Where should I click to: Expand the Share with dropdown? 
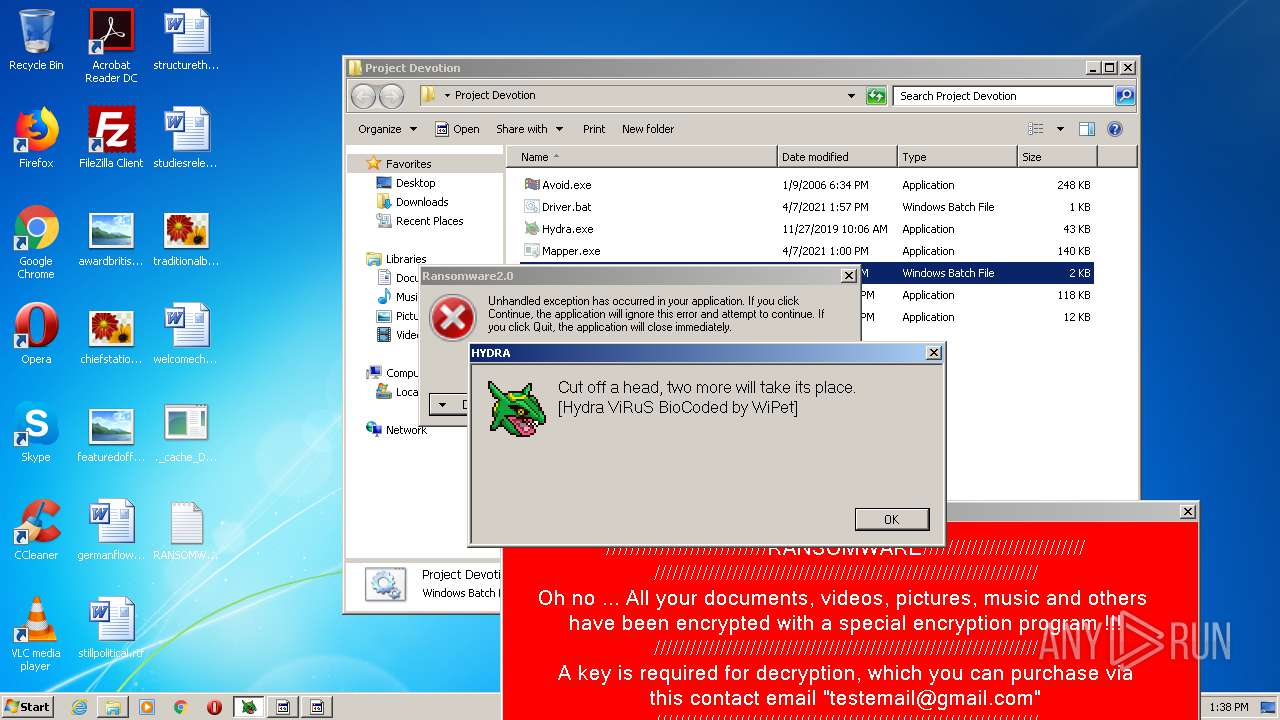[529, 129]
